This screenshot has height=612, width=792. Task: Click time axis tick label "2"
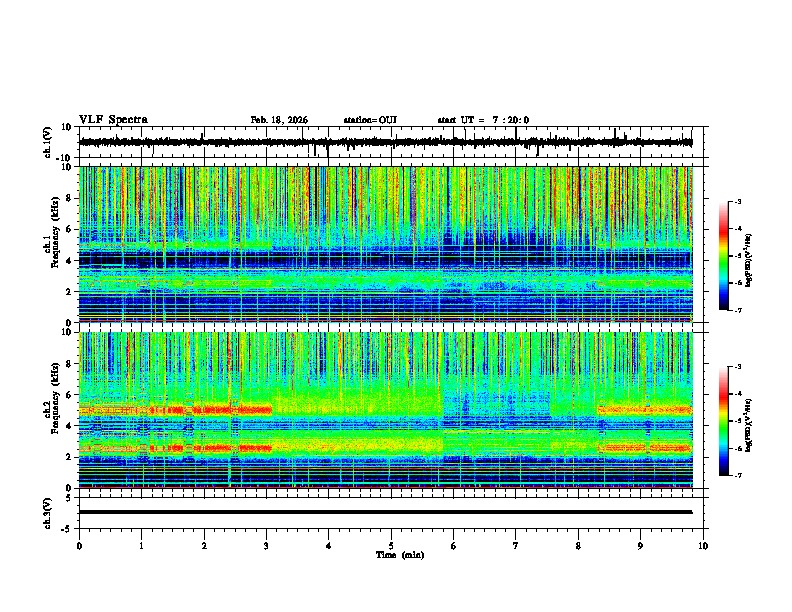coord(204,546)
